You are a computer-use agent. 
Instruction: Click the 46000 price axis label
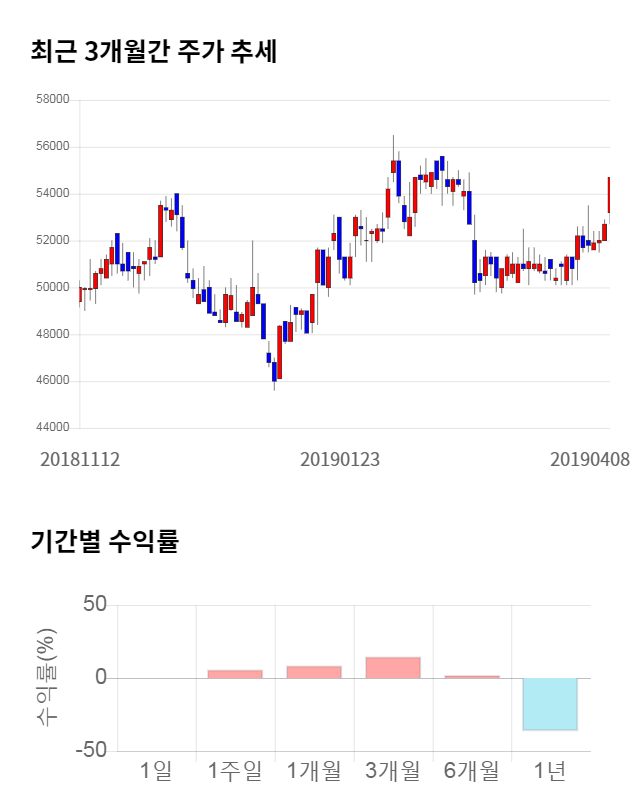pyautogui.click(x=51, y=381)
